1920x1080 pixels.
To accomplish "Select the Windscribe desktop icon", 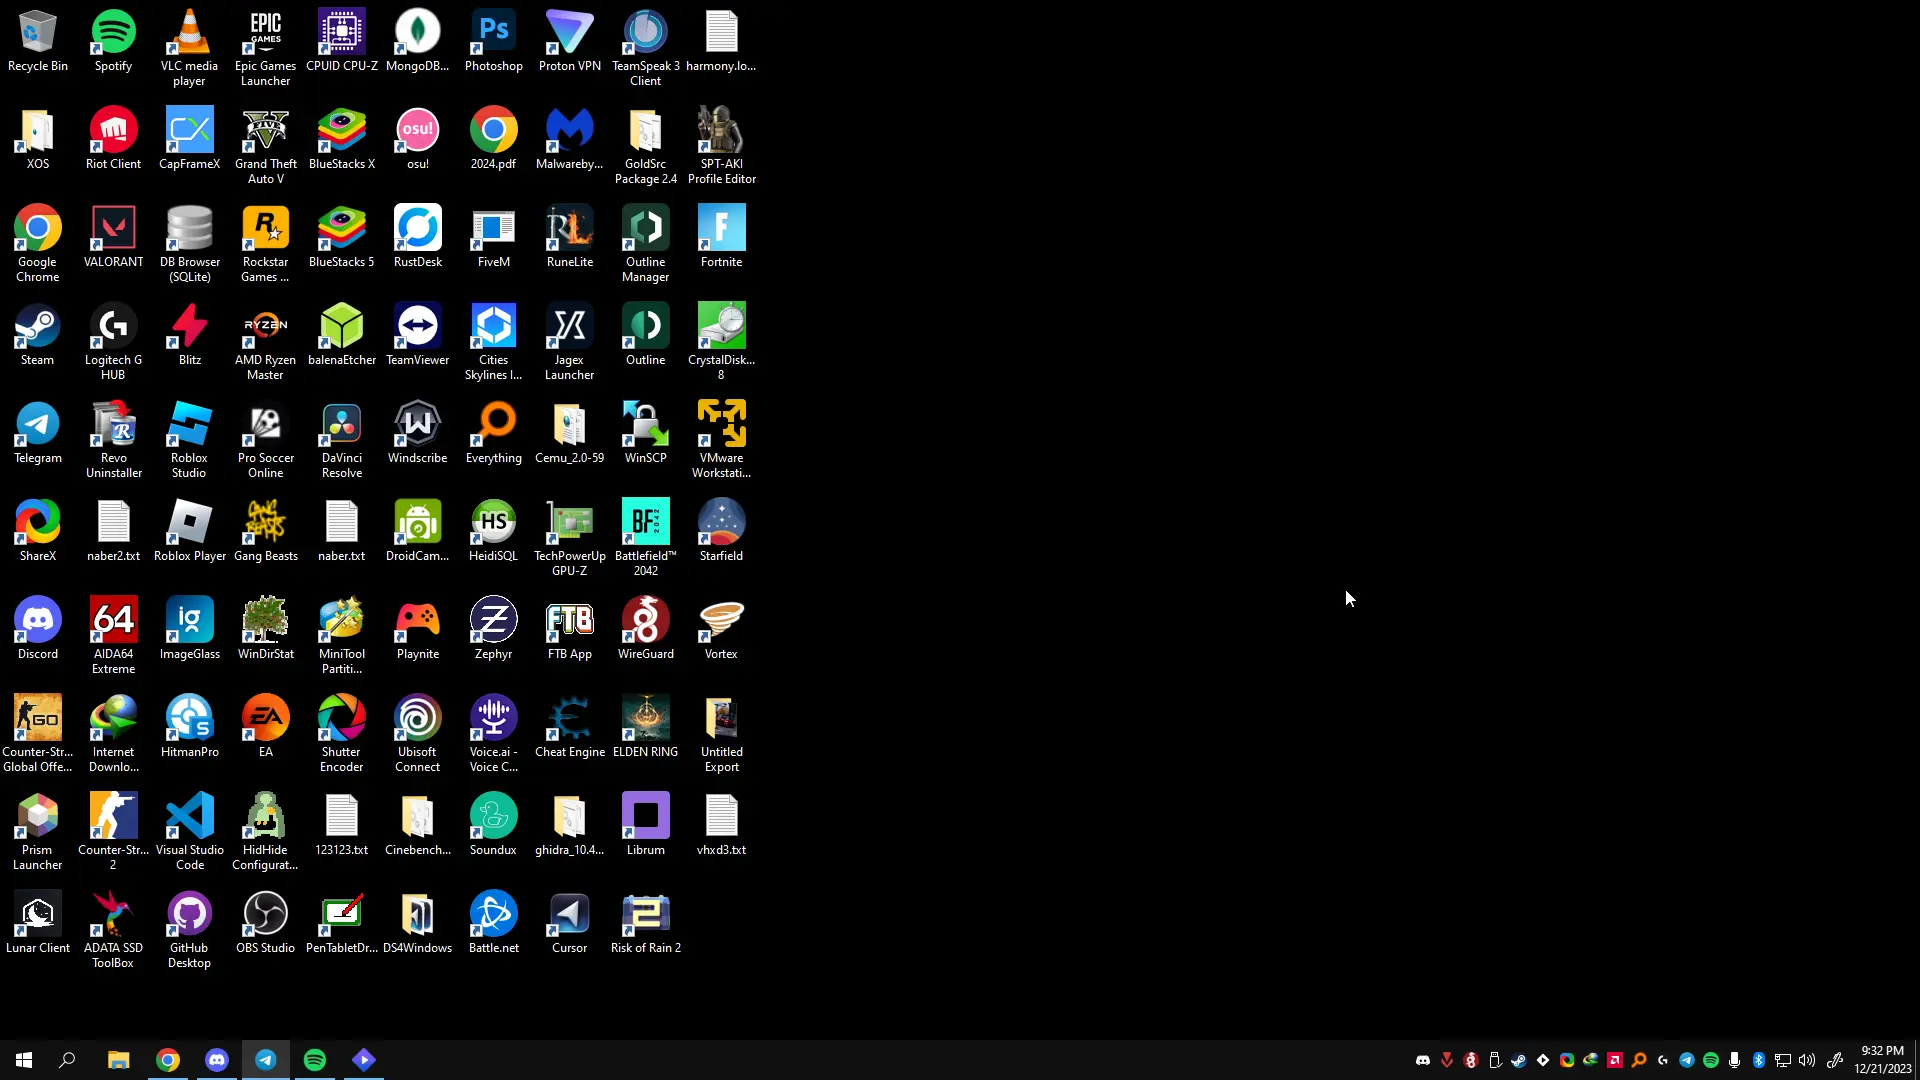I will 418,434.
